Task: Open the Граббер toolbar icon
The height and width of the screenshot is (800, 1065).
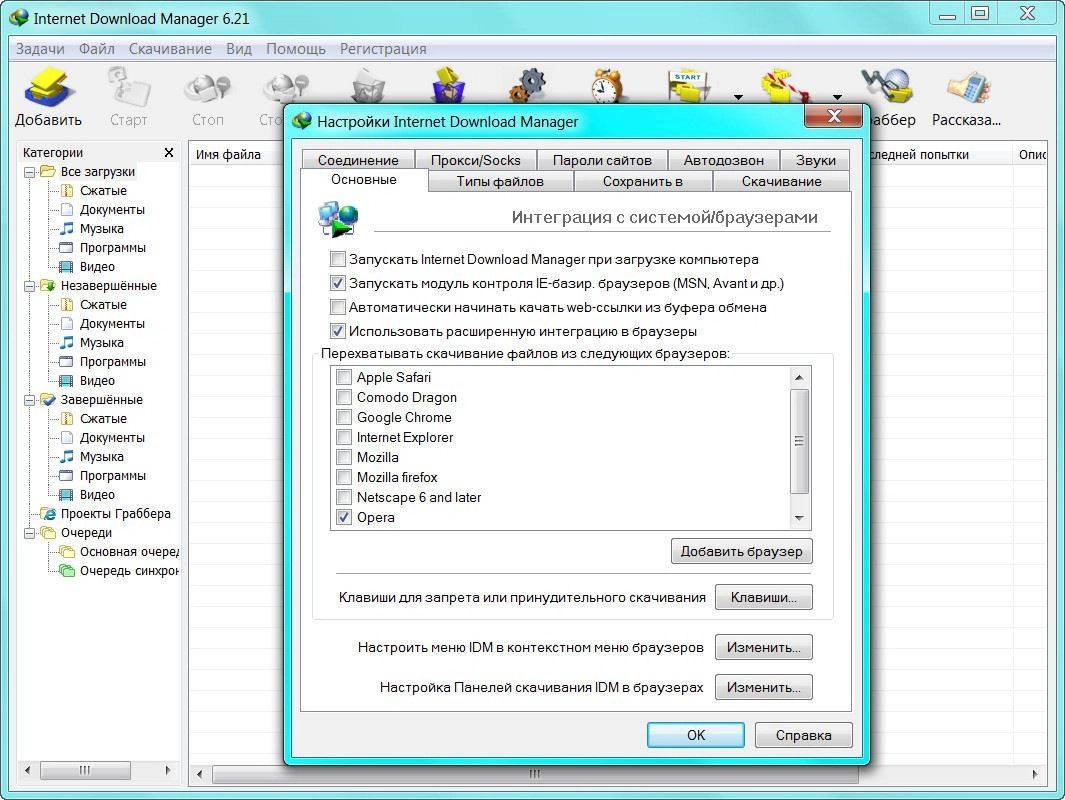Action: [886, 87]
